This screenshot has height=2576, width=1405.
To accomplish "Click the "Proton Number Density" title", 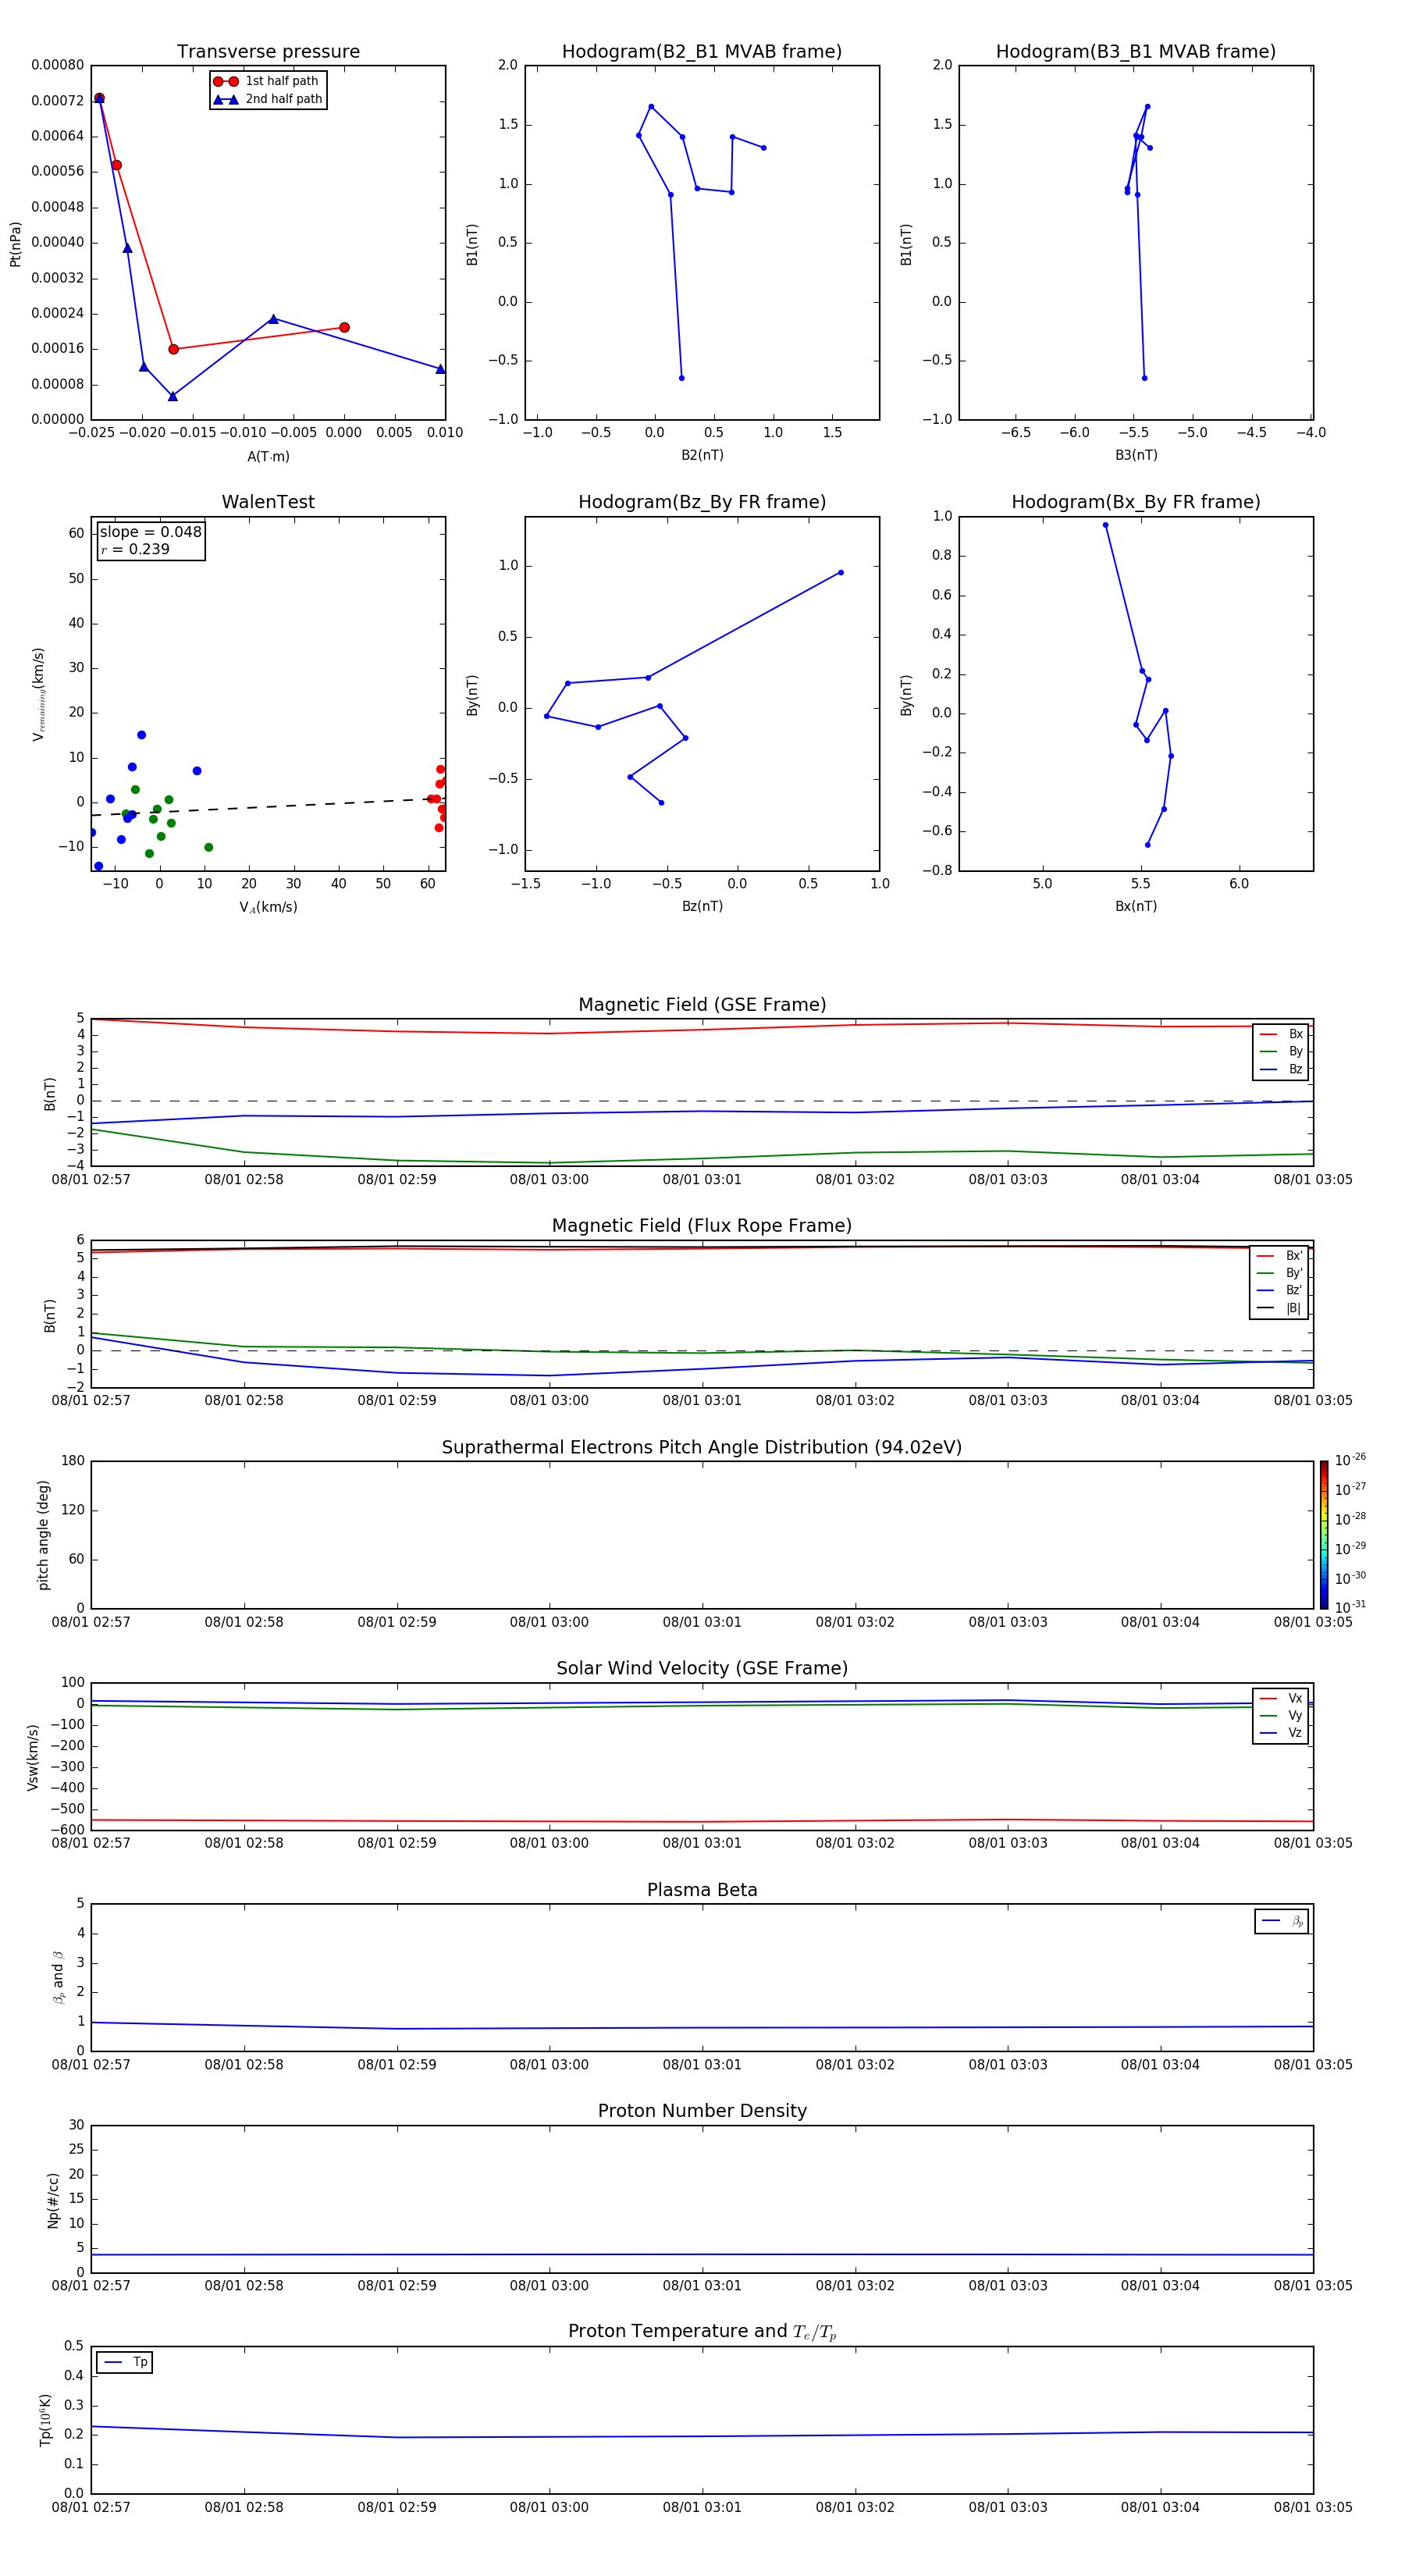I will [702, 2111].
